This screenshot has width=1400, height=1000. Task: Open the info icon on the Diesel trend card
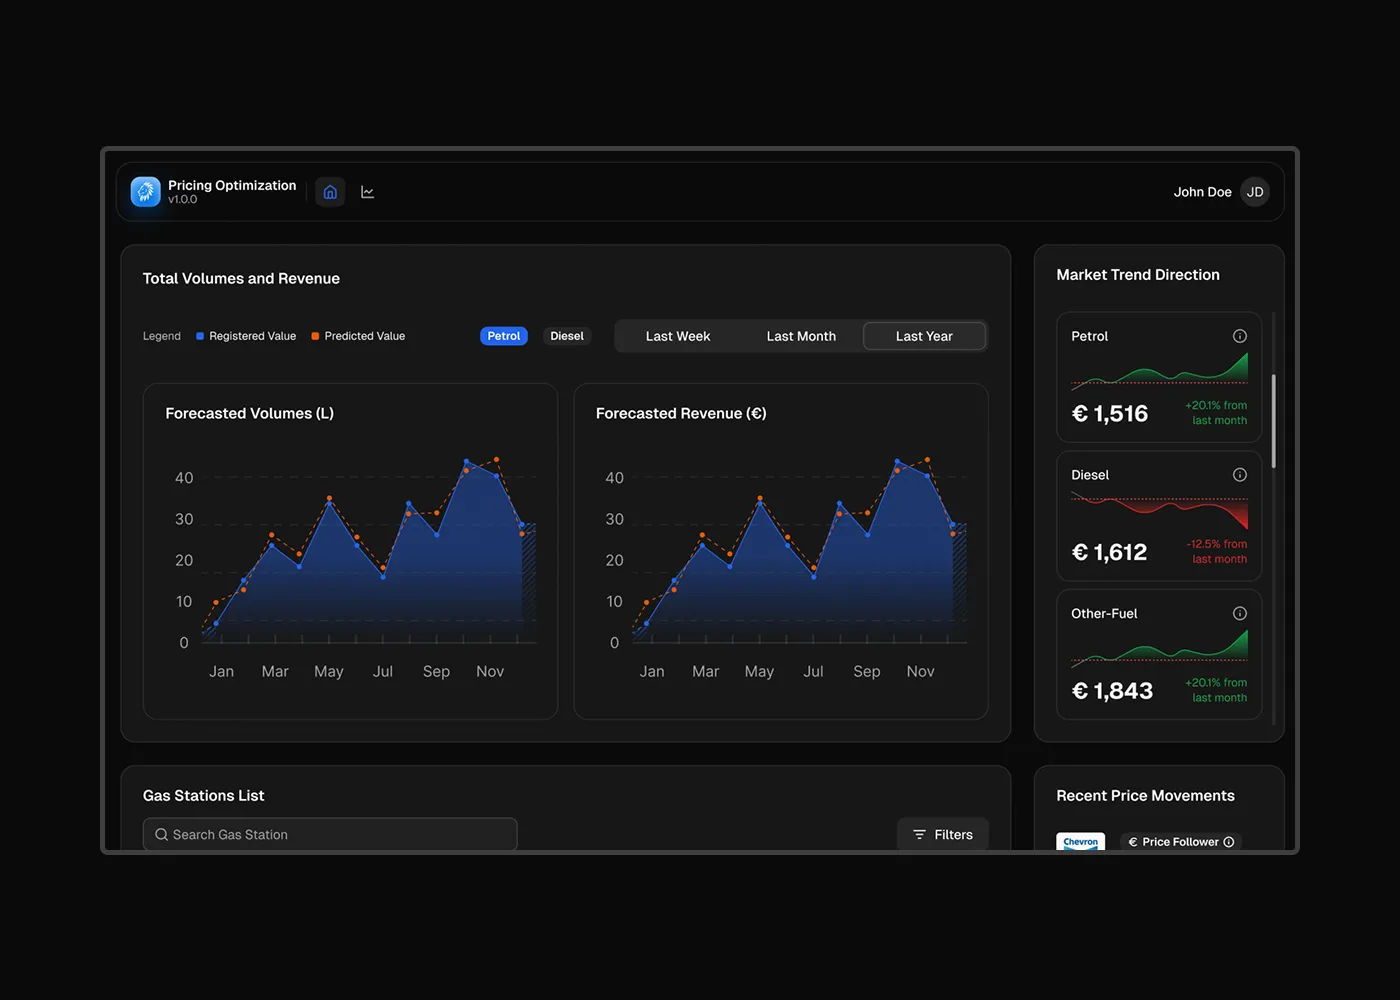coord(1240,475)
